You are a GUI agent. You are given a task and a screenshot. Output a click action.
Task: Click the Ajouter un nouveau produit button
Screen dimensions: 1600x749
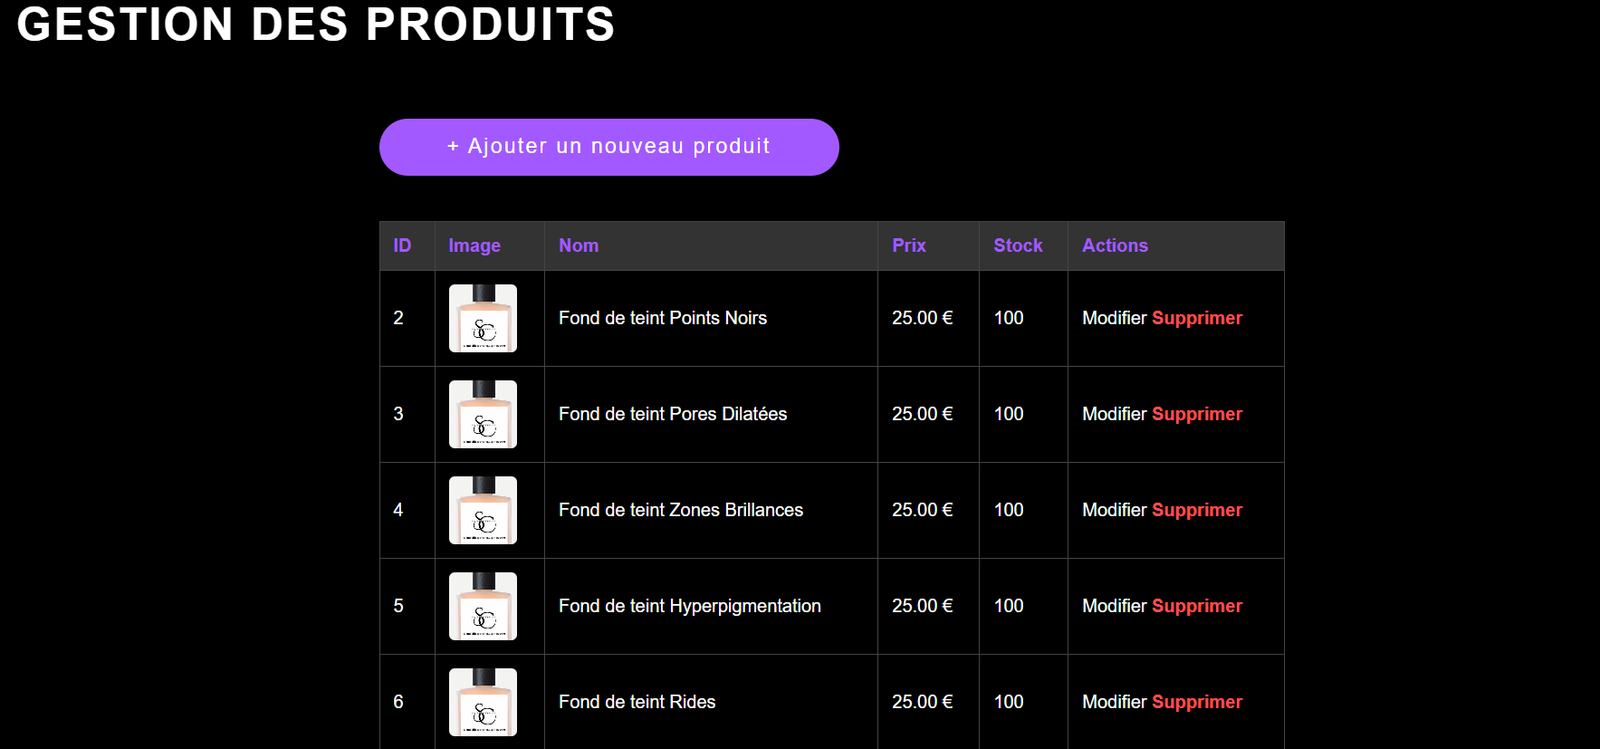point(608,147)
